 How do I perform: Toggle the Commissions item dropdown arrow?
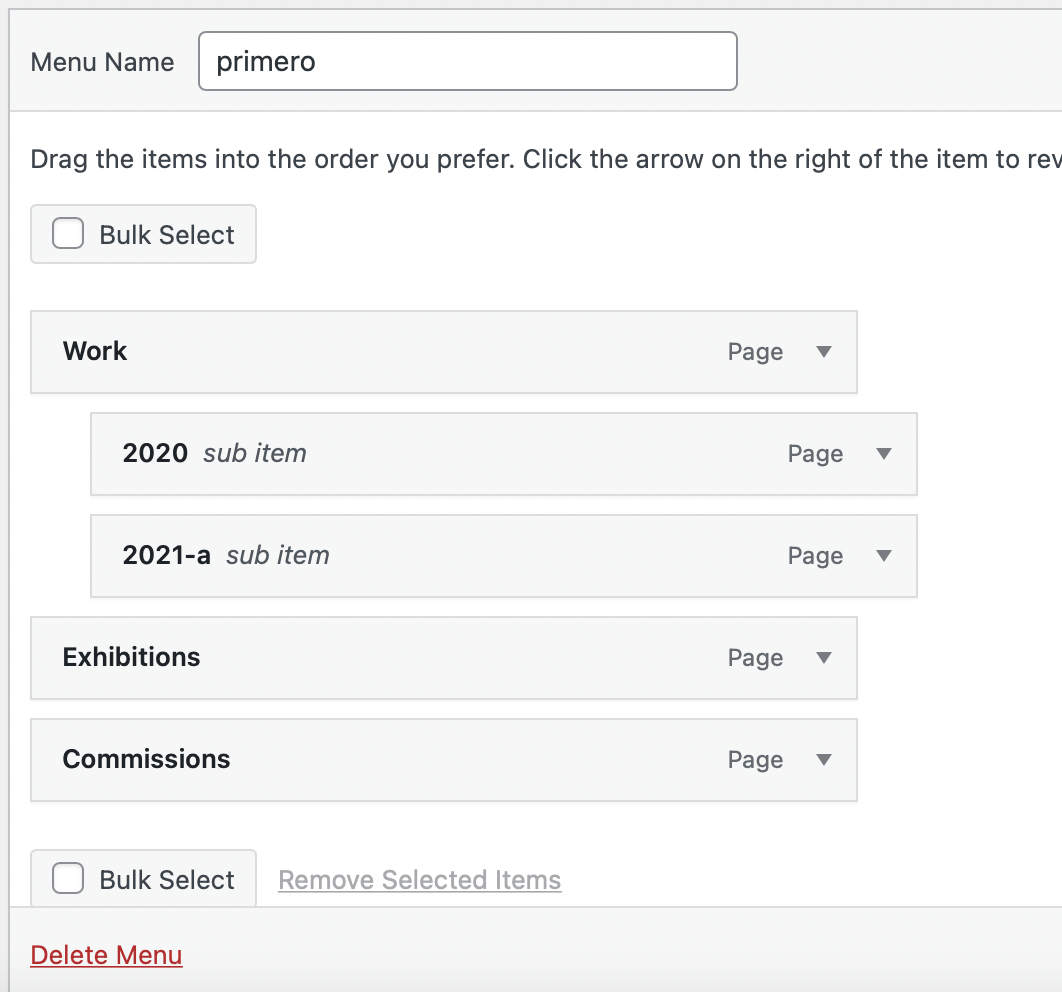(824, 760)
